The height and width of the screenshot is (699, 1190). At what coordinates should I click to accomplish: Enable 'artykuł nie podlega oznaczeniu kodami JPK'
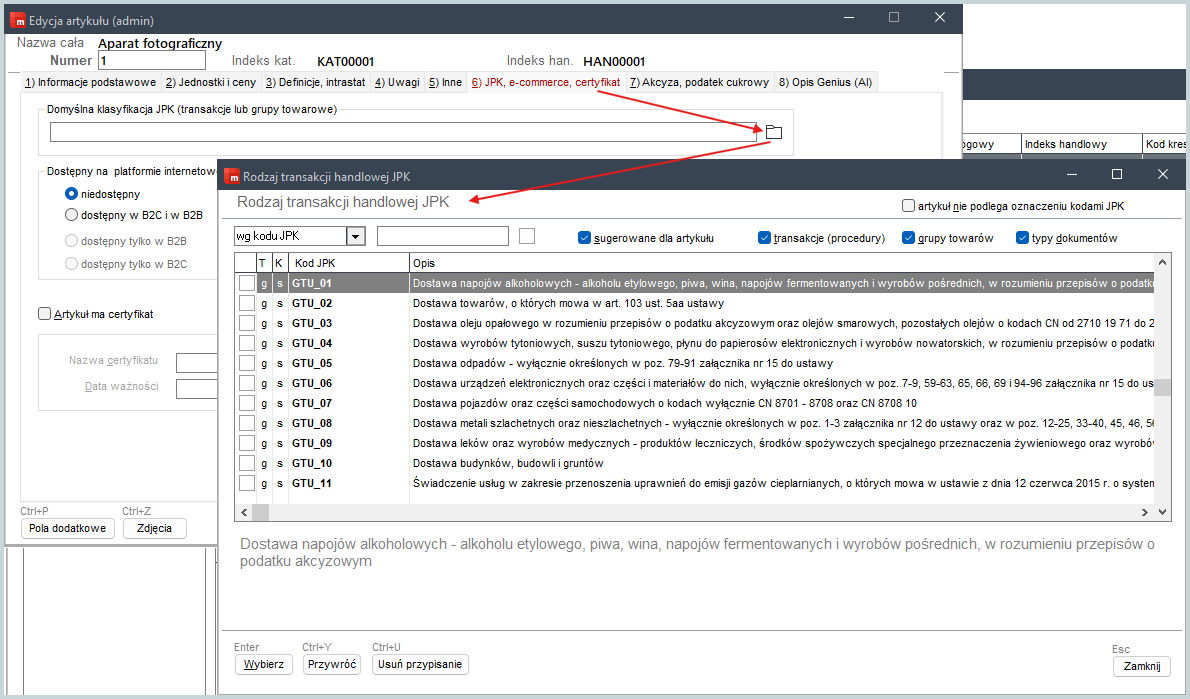[908, 206]
